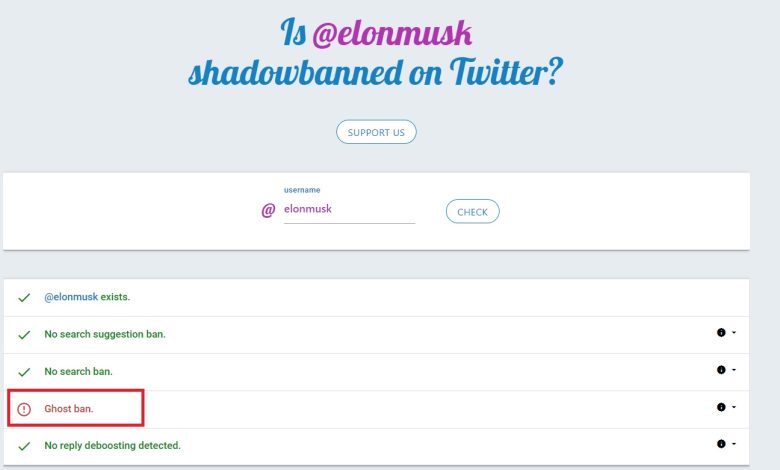Image resolution: width=780 pixels, height=470 pixels.
Task: Click the @ symbol beside username field
Action: (x=268, y=211)
